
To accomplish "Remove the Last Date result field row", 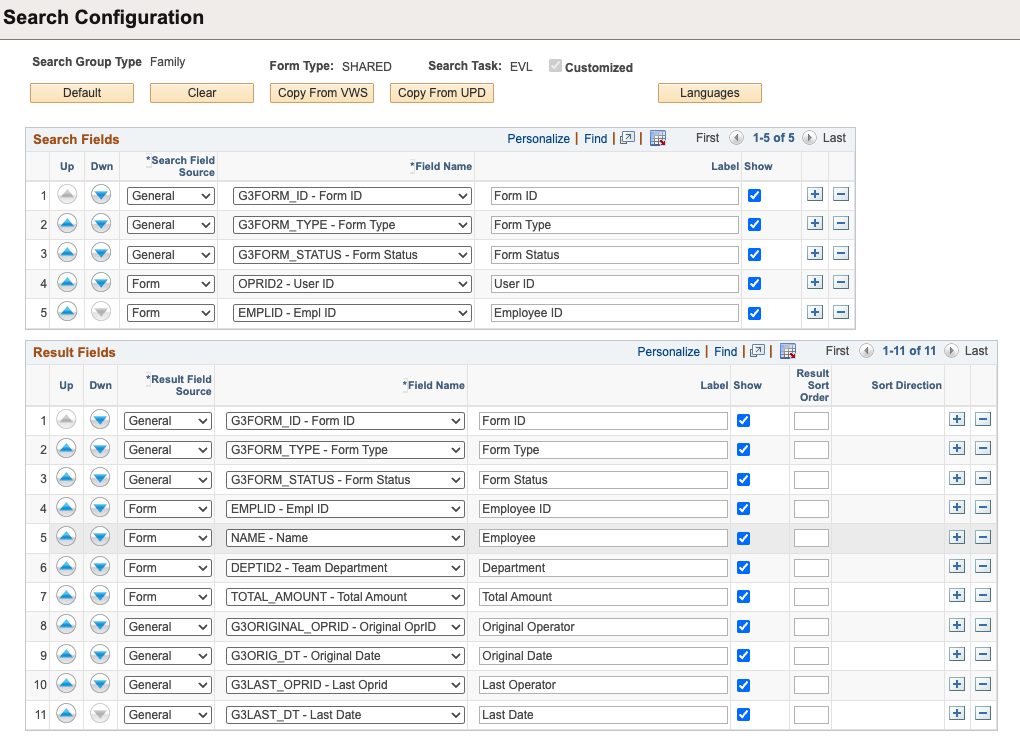I will (983, 713).
